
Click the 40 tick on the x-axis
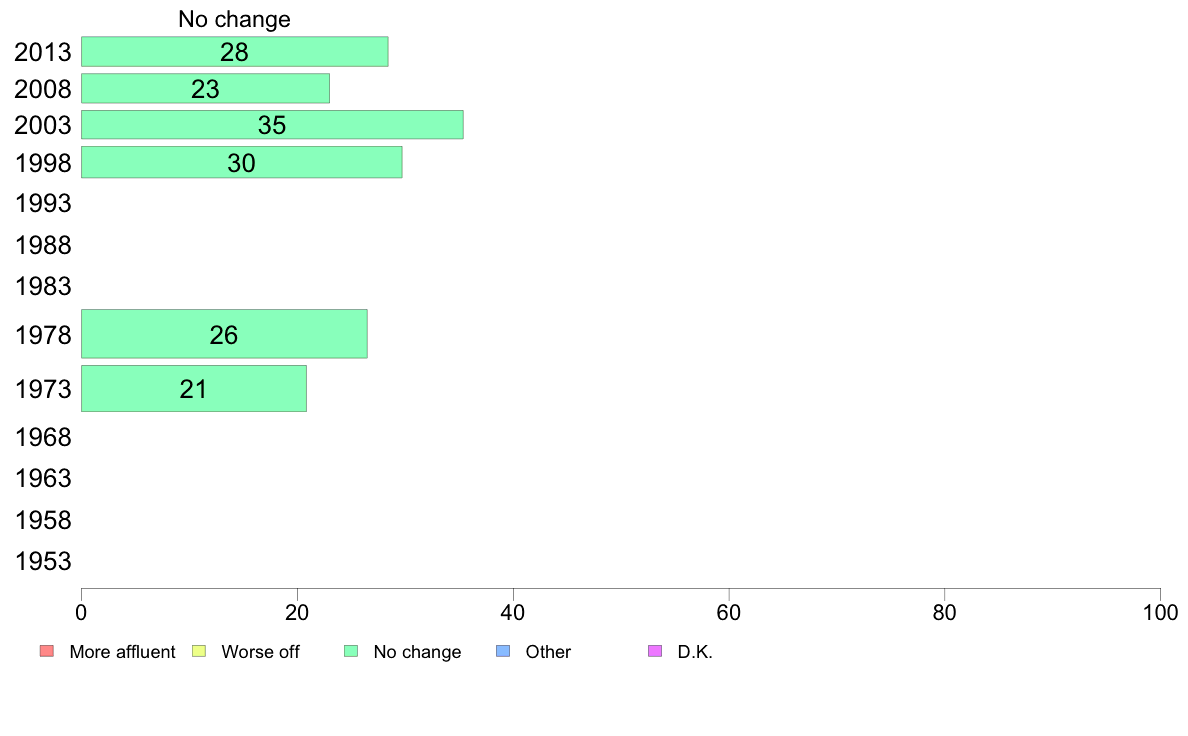[x=513, y=612]
